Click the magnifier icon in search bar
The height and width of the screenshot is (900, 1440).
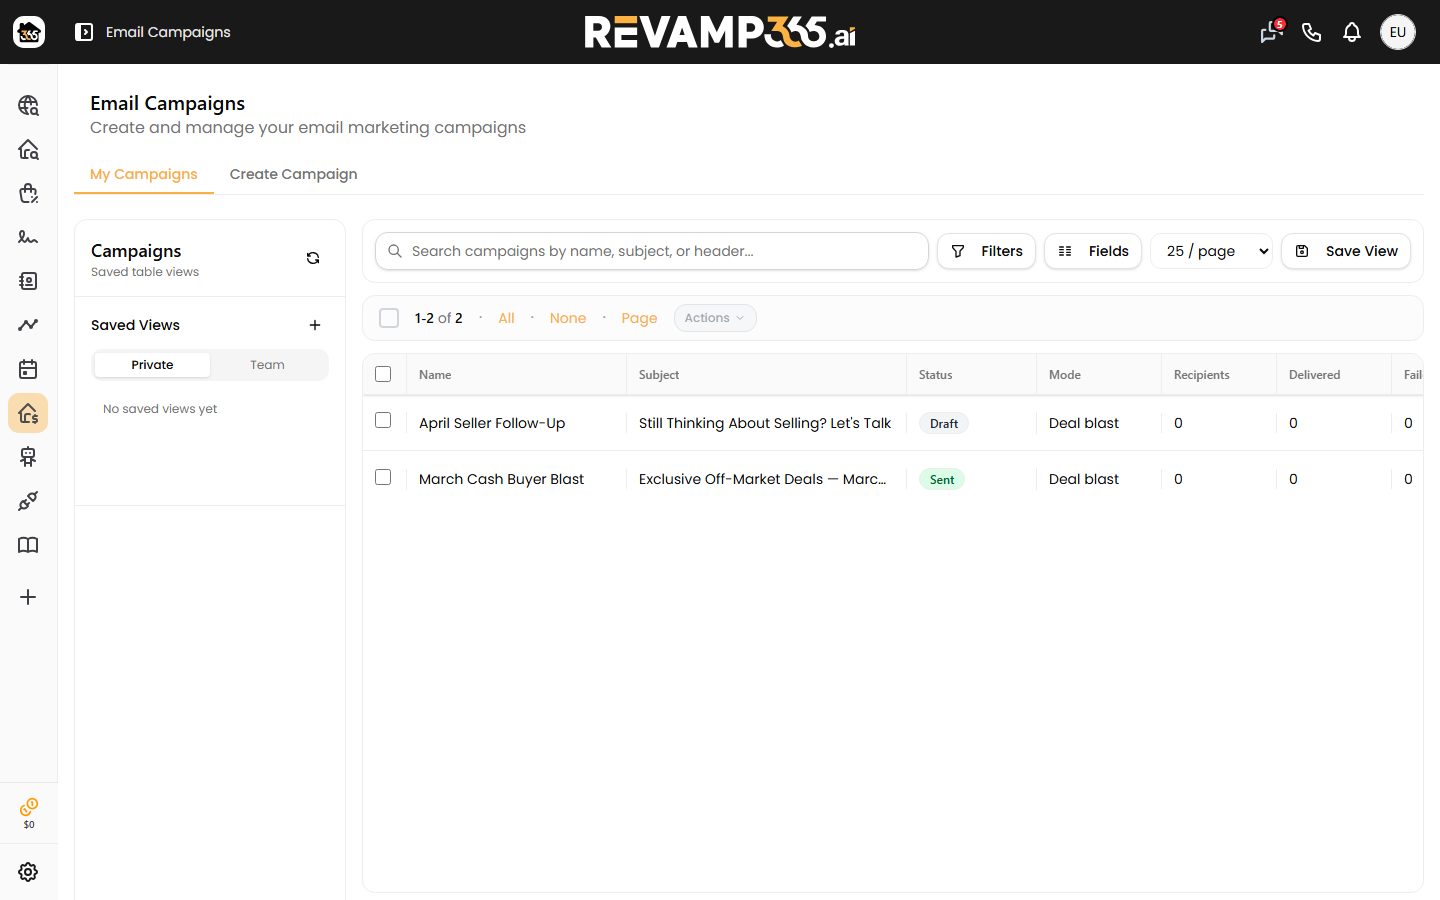click(x=395, y=251)
